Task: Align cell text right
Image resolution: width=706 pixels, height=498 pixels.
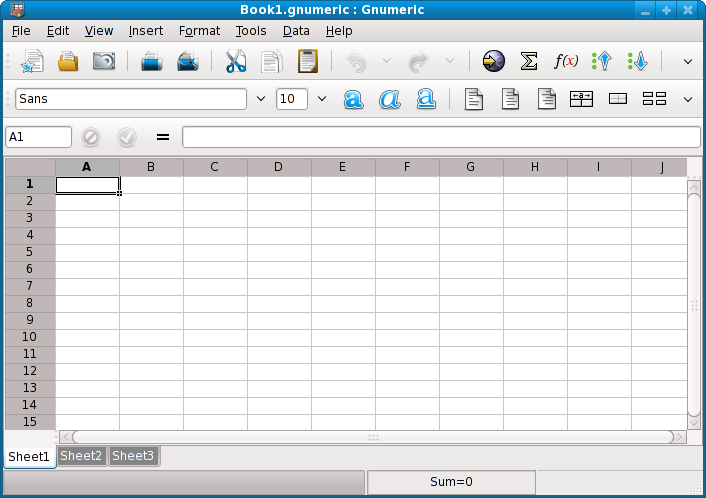Action: [546, 99]
